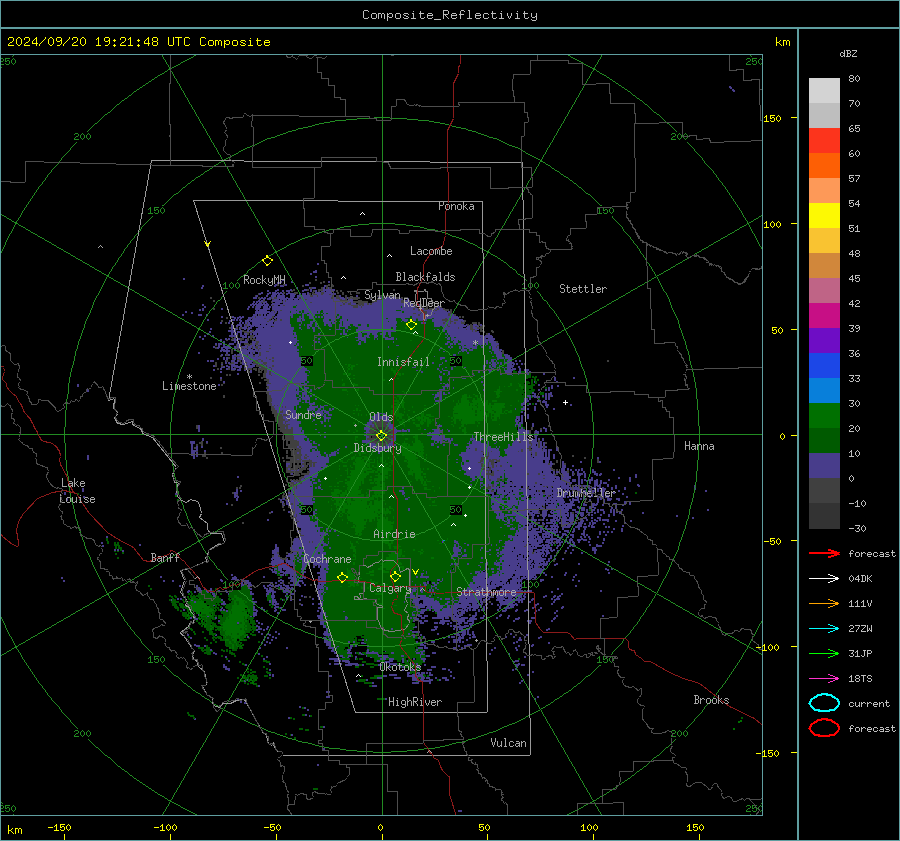Image resolution: width=900 pixels, height=841 pixels.
Task: Click the Lacombe city label
Action: 431,251
